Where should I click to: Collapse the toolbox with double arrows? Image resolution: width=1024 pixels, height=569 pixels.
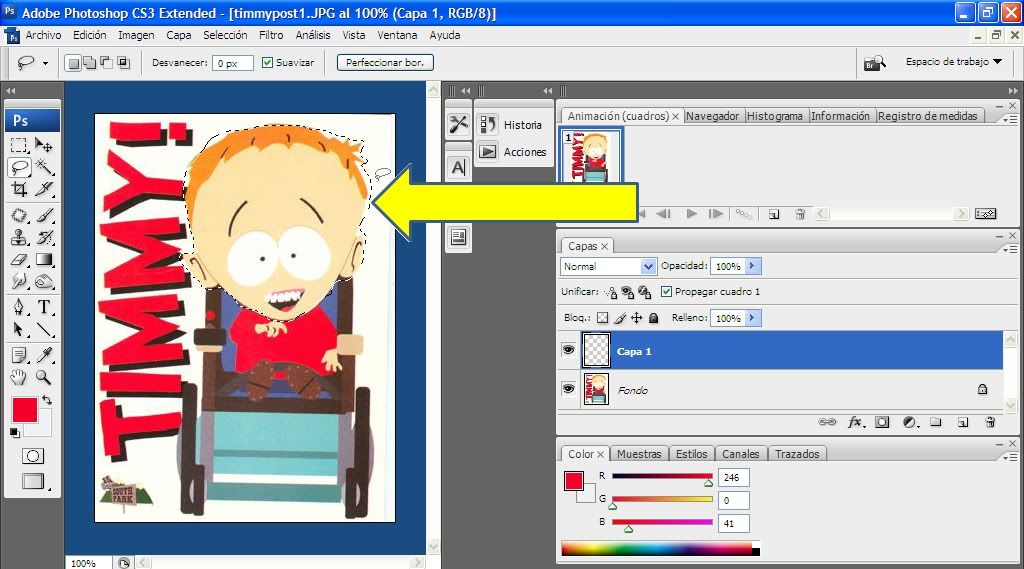coord(10,91)
